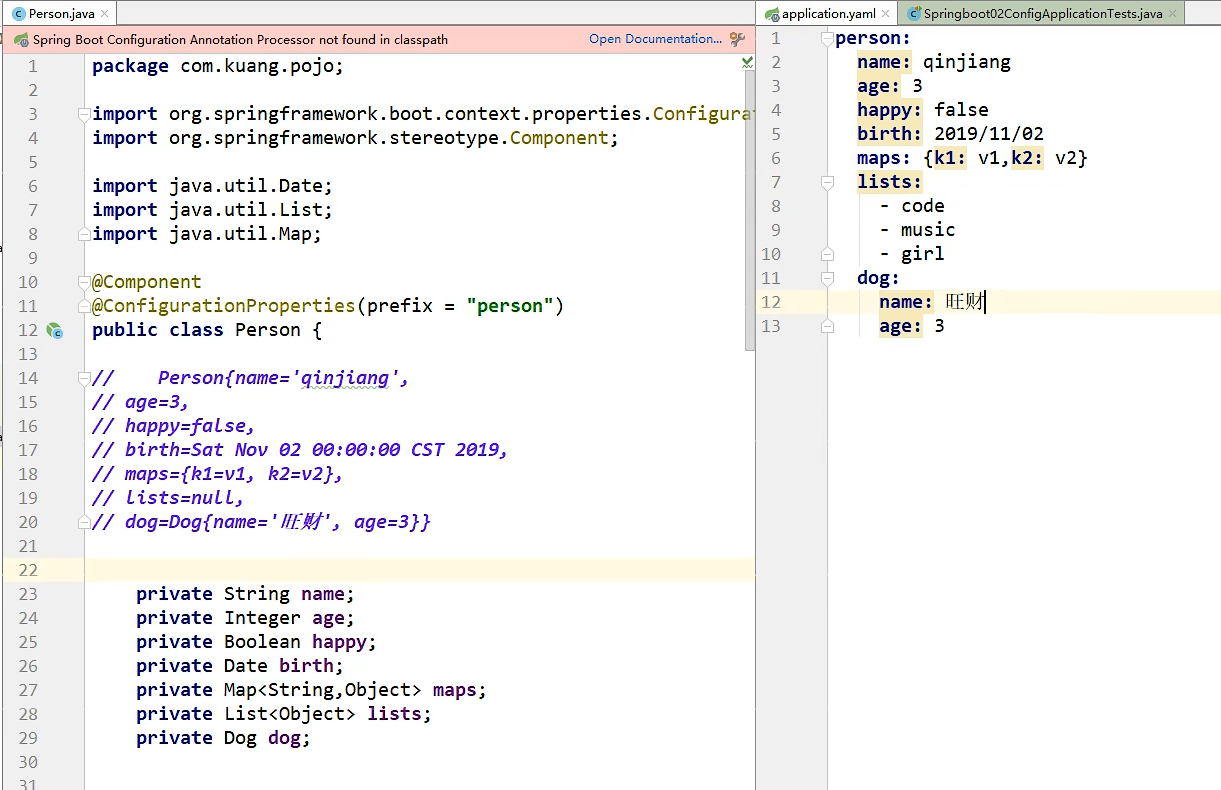This screenshot has width=1221, height=790.
Task: Click the qinjiang name value in application.yaml
Action: coord(966,62)
